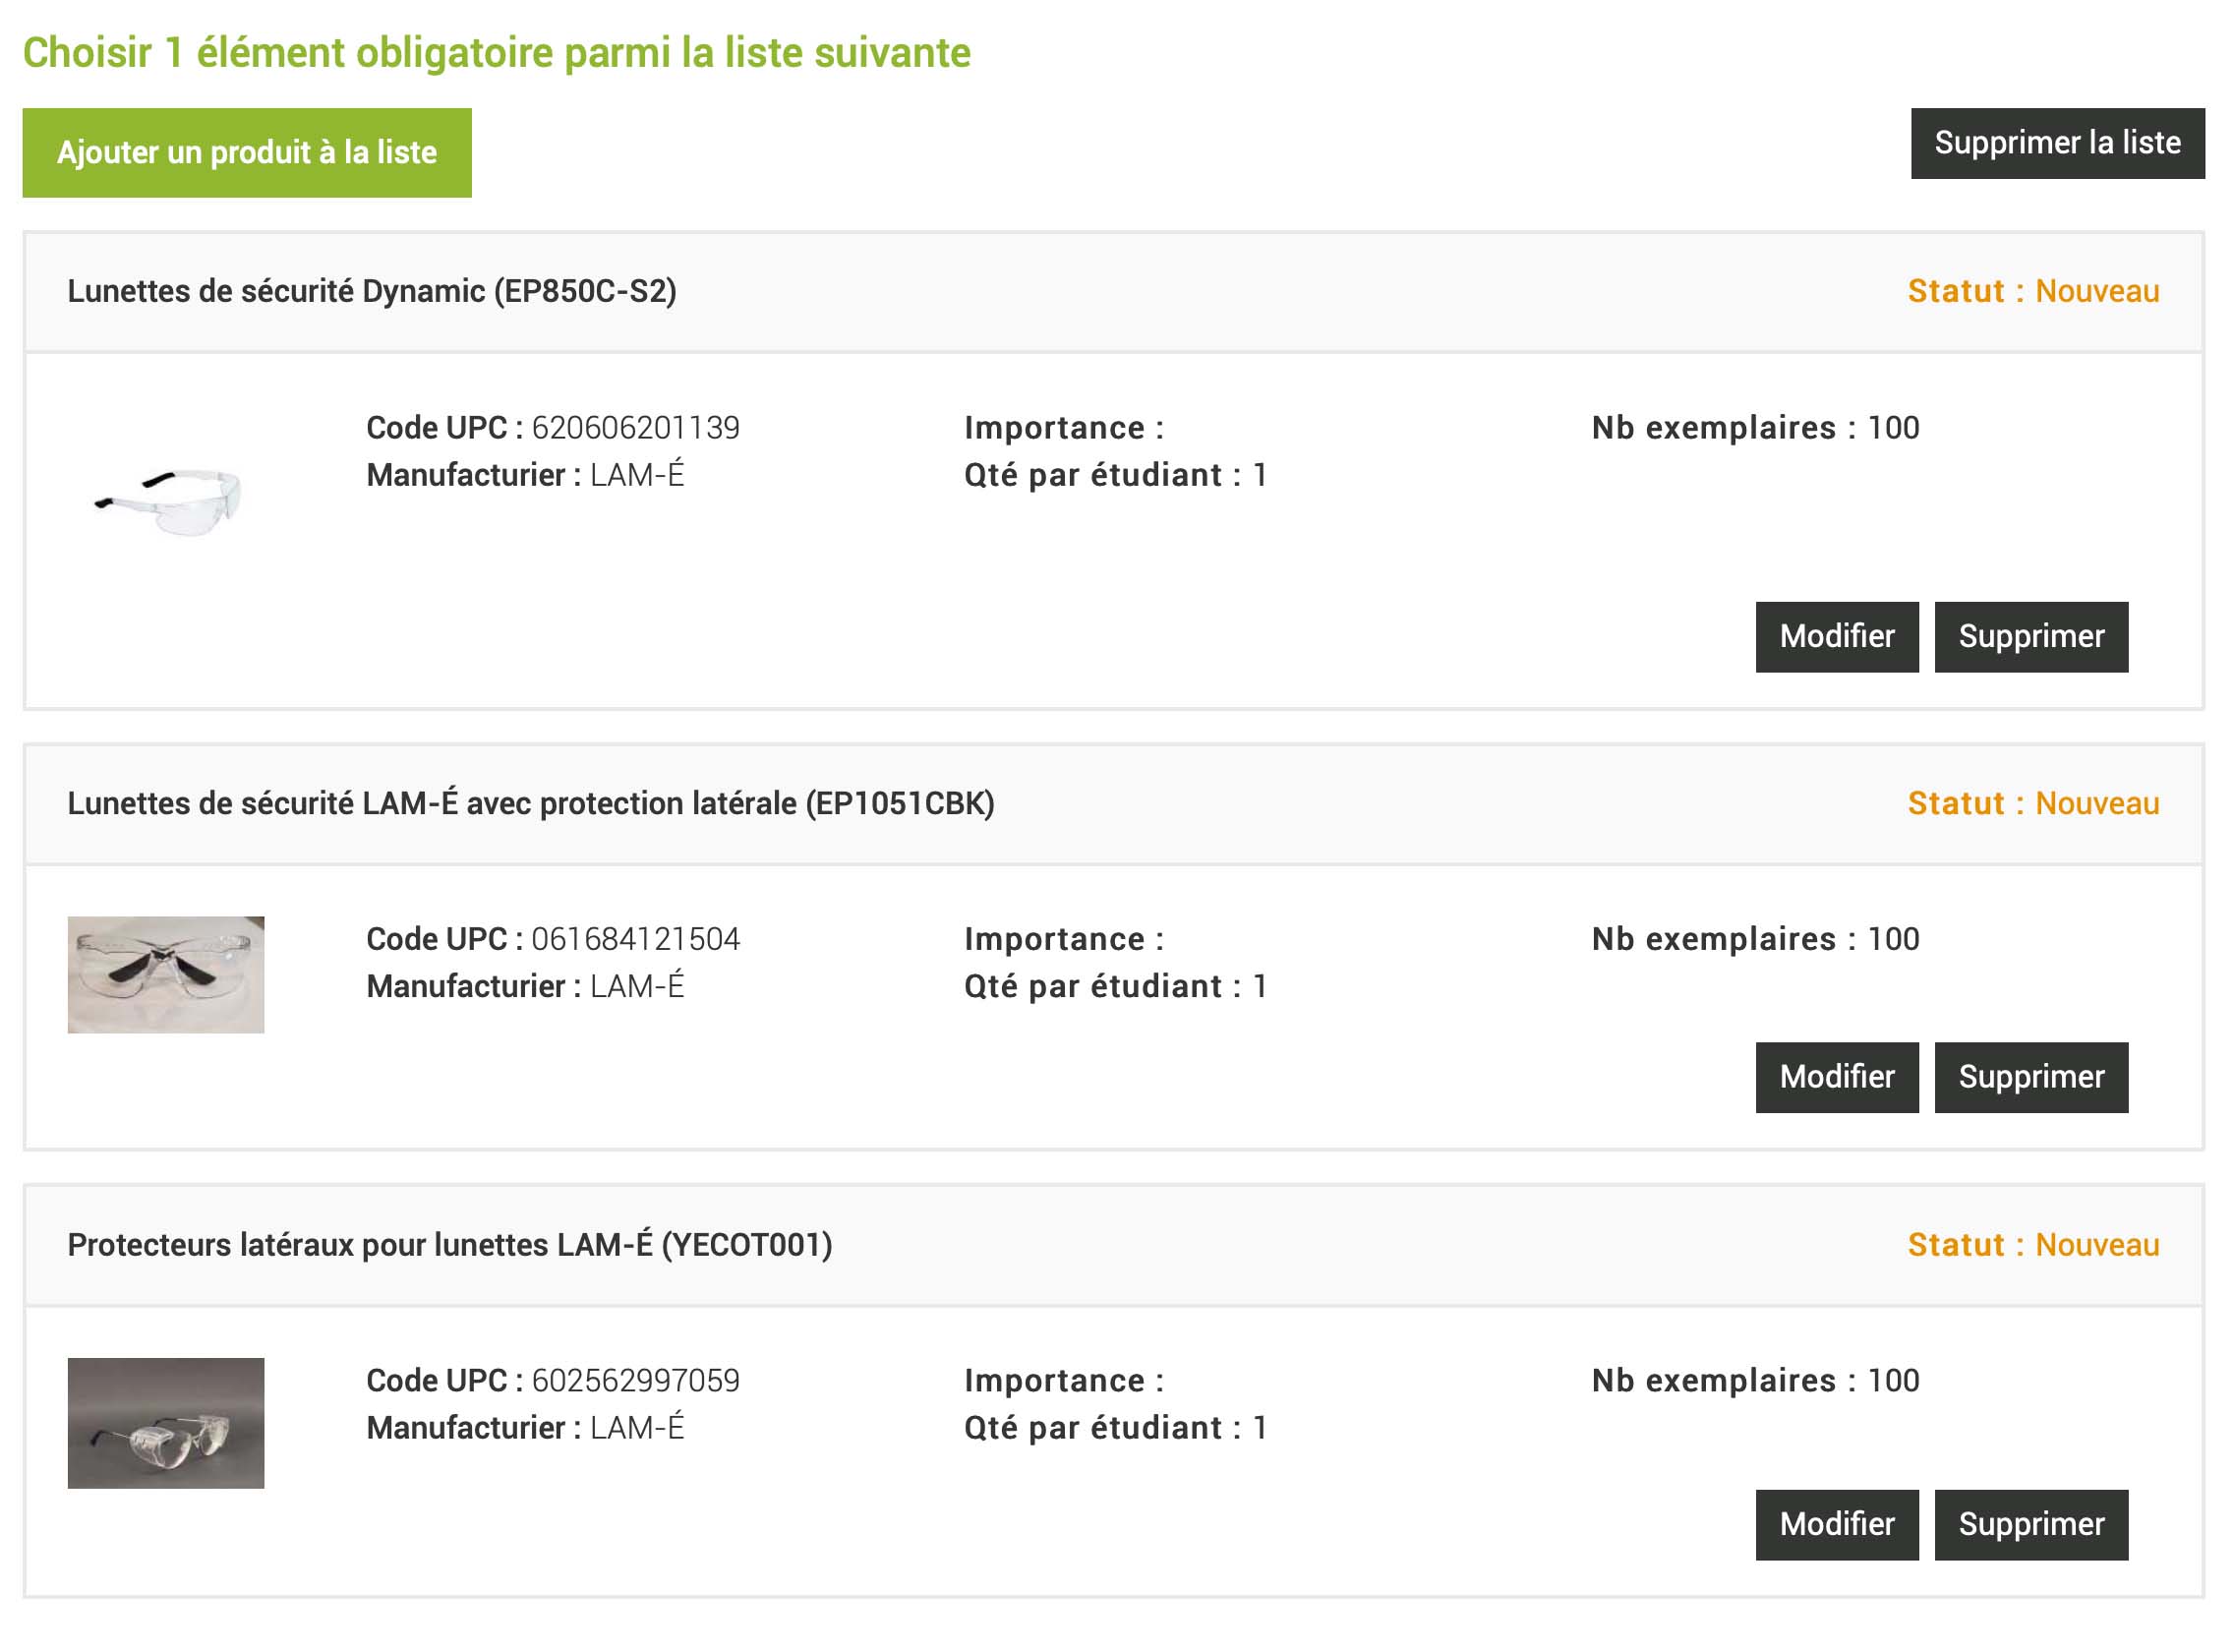Modify the Lunettes de sécurité Dynamic product

point(1836,636)
